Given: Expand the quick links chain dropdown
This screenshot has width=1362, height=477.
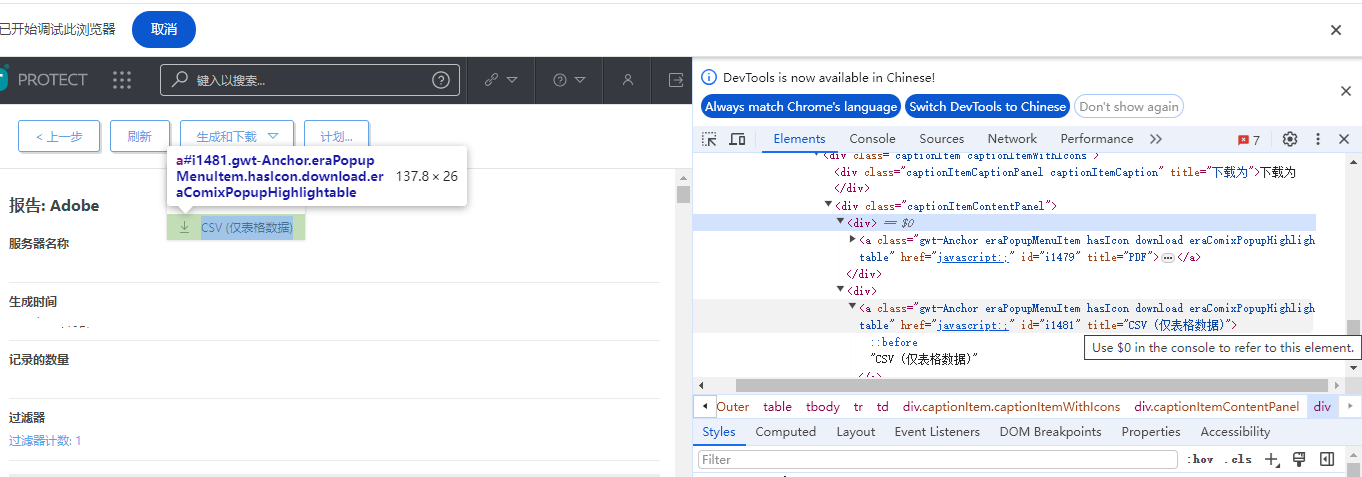Looking at the screenshot, I should 501,80.
